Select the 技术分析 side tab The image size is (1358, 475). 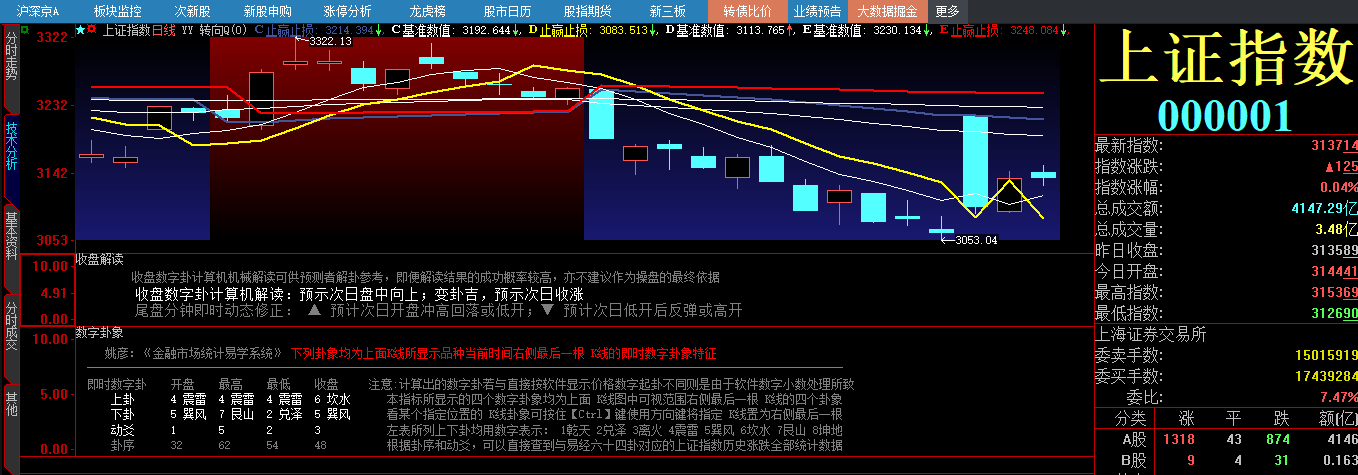click(x=11, y=158)
